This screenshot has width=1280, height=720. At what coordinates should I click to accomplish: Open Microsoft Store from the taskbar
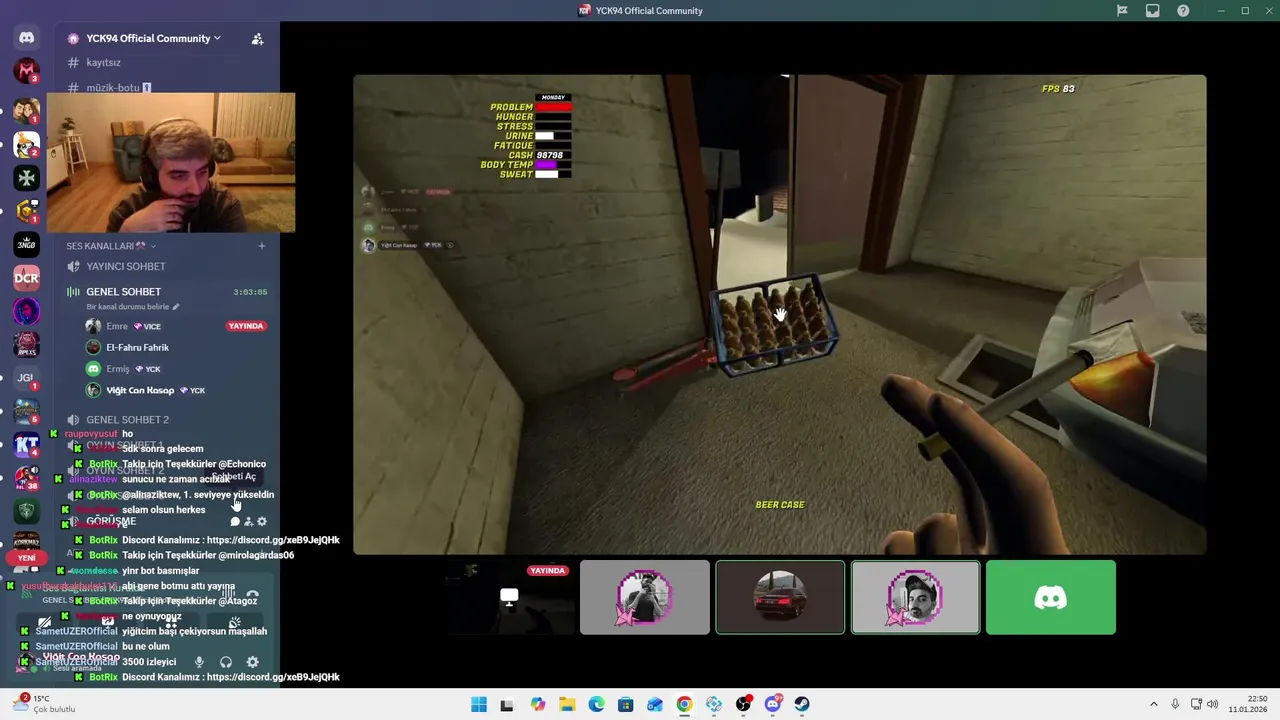[626, 704]
